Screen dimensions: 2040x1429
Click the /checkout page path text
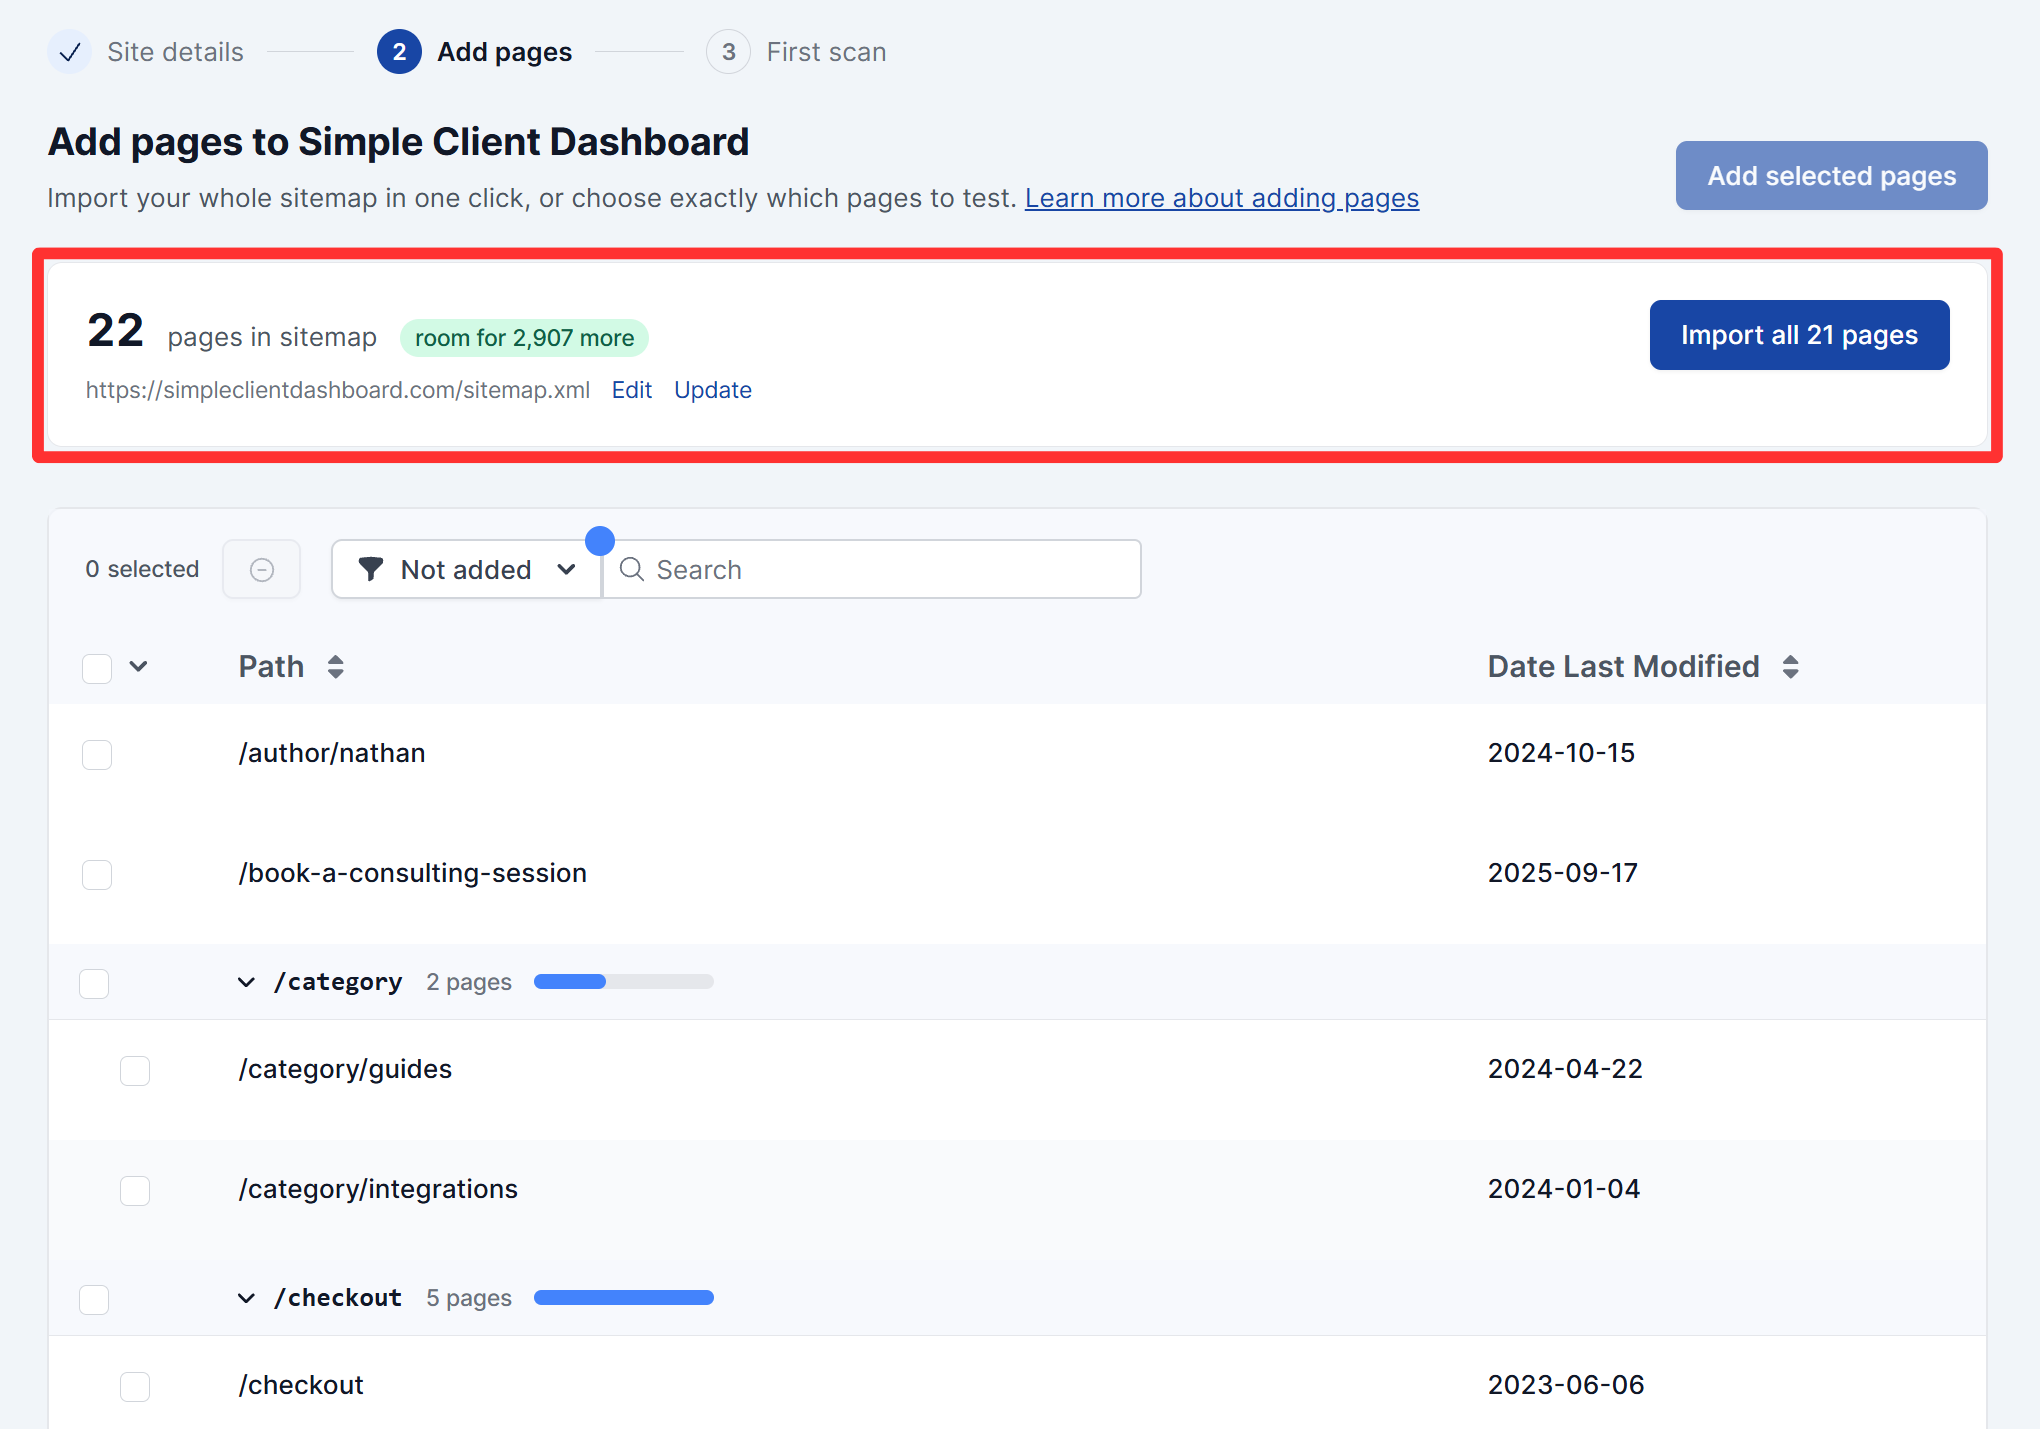[x=301, y=1385]
